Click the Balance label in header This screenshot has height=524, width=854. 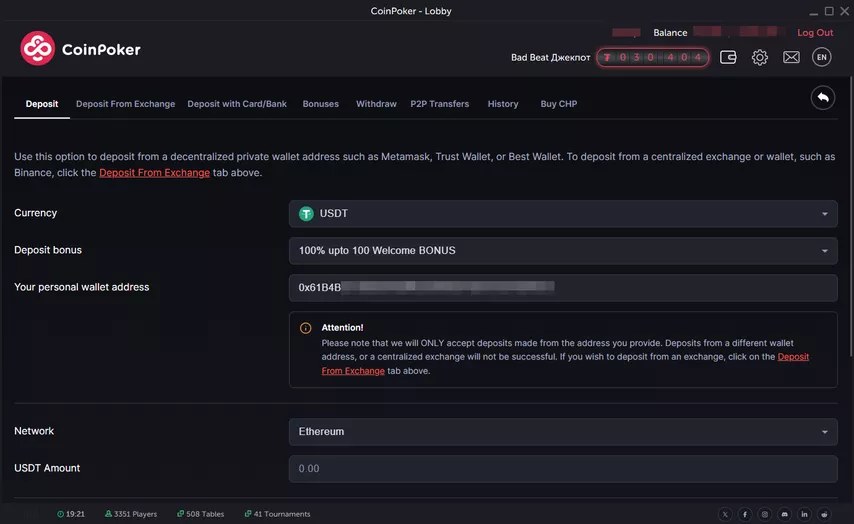[670, 33]
